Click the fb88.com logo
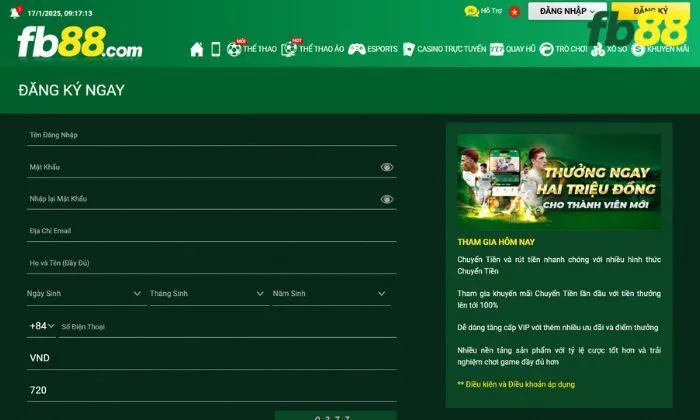700x420 pixels. [79, 42]
